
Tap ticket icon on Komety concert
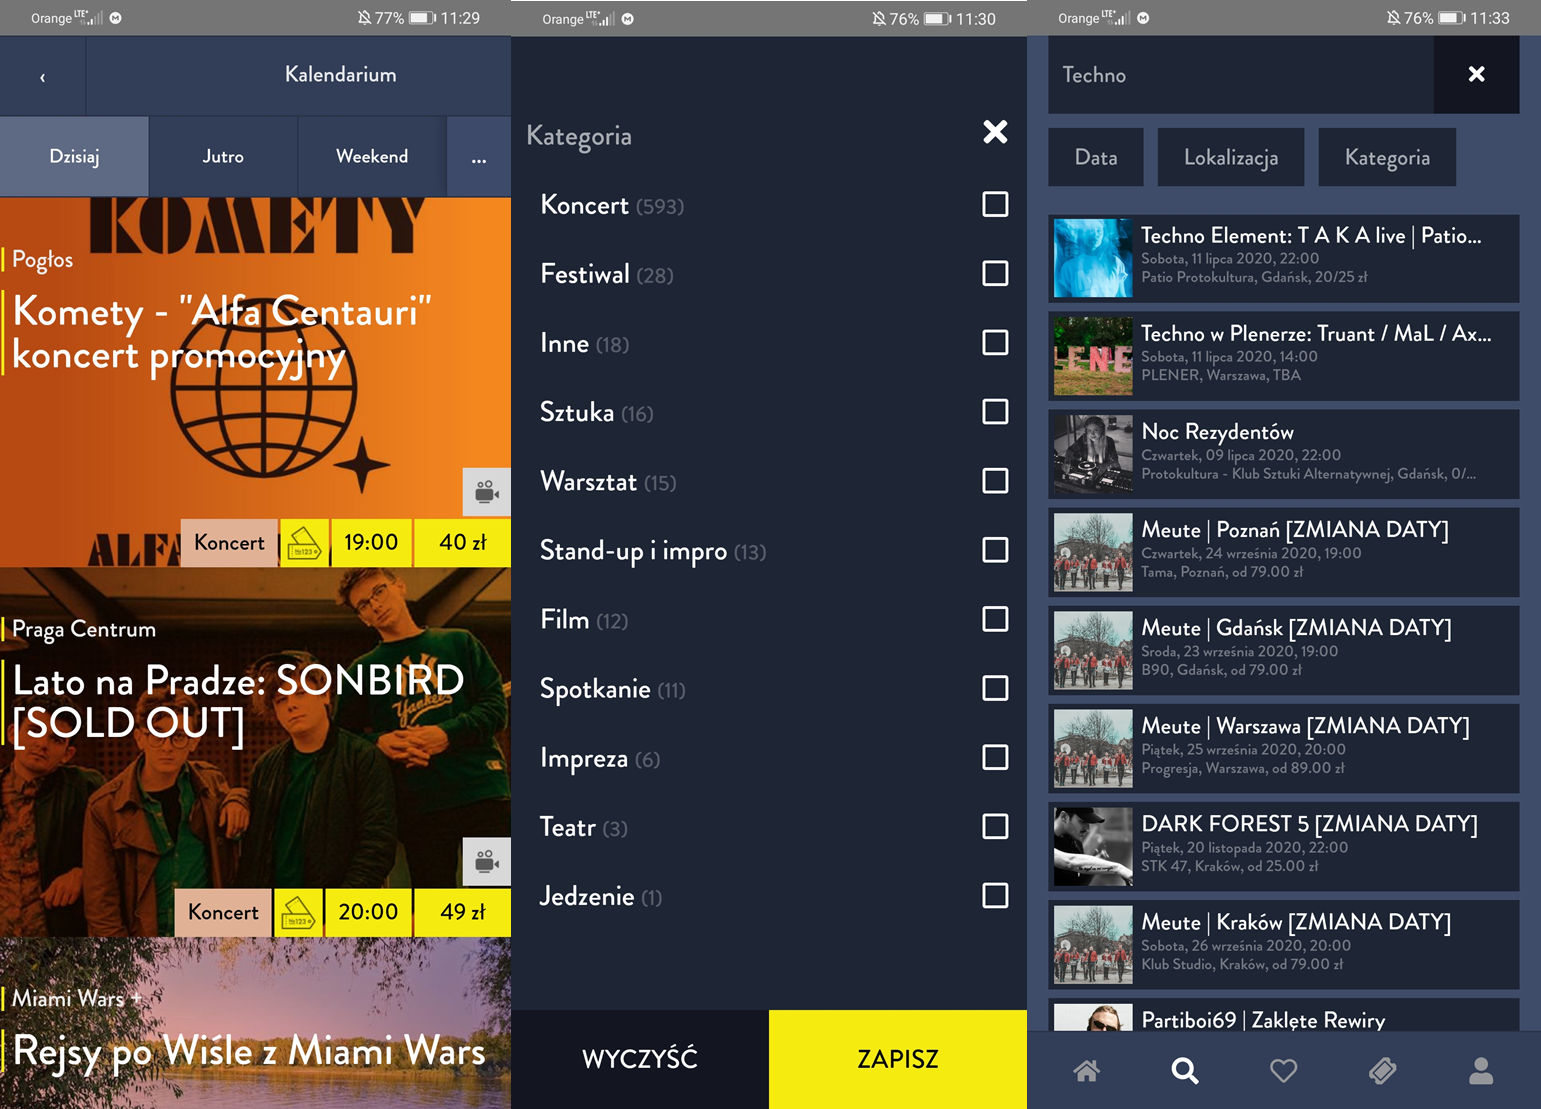pos(304,543)
